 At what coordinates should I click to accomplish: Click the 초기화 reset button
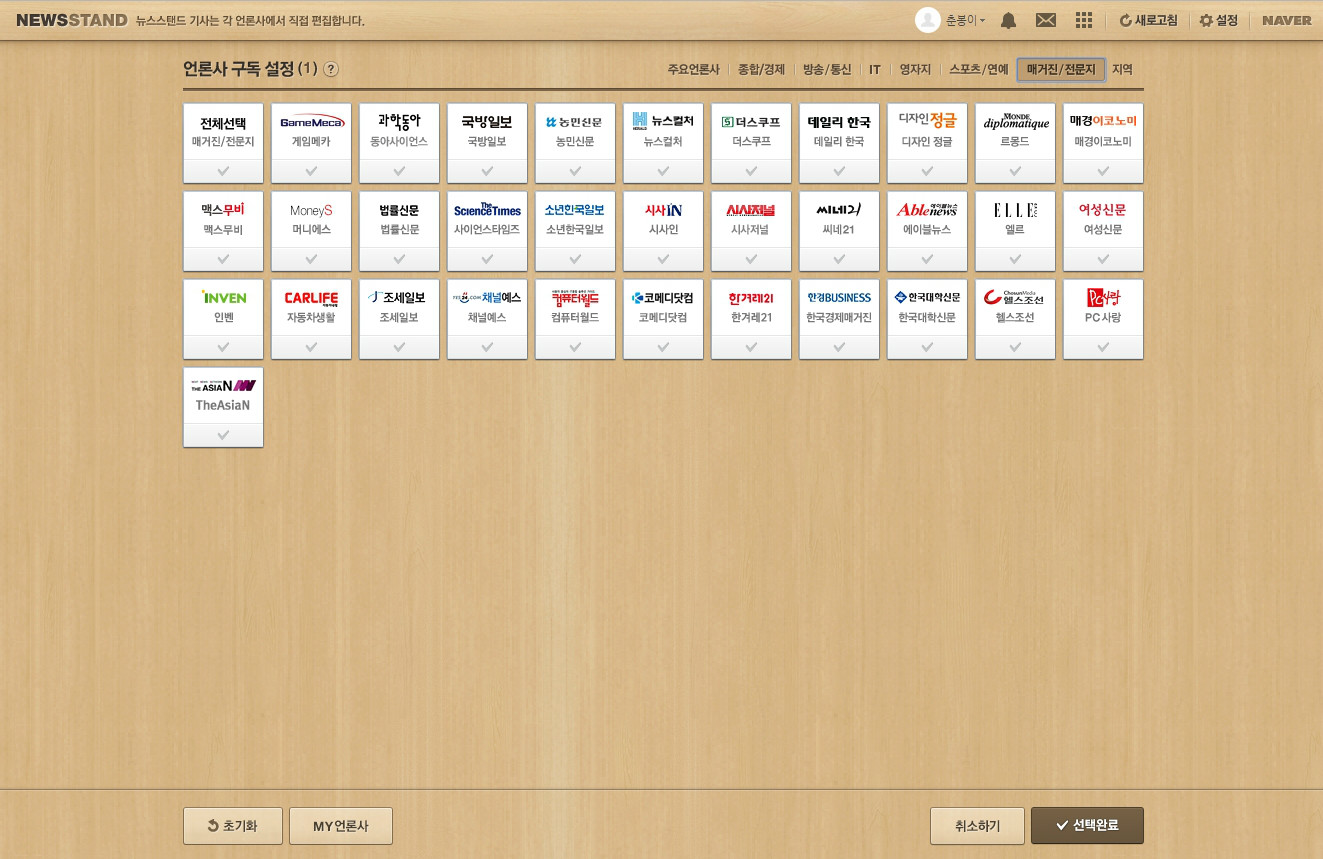[233, 826]
